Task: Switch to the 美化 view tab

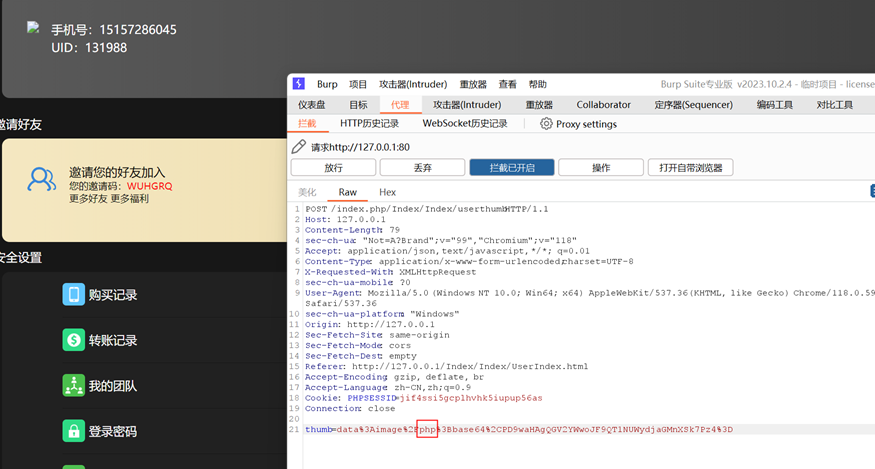Action: tap(307, 192)
